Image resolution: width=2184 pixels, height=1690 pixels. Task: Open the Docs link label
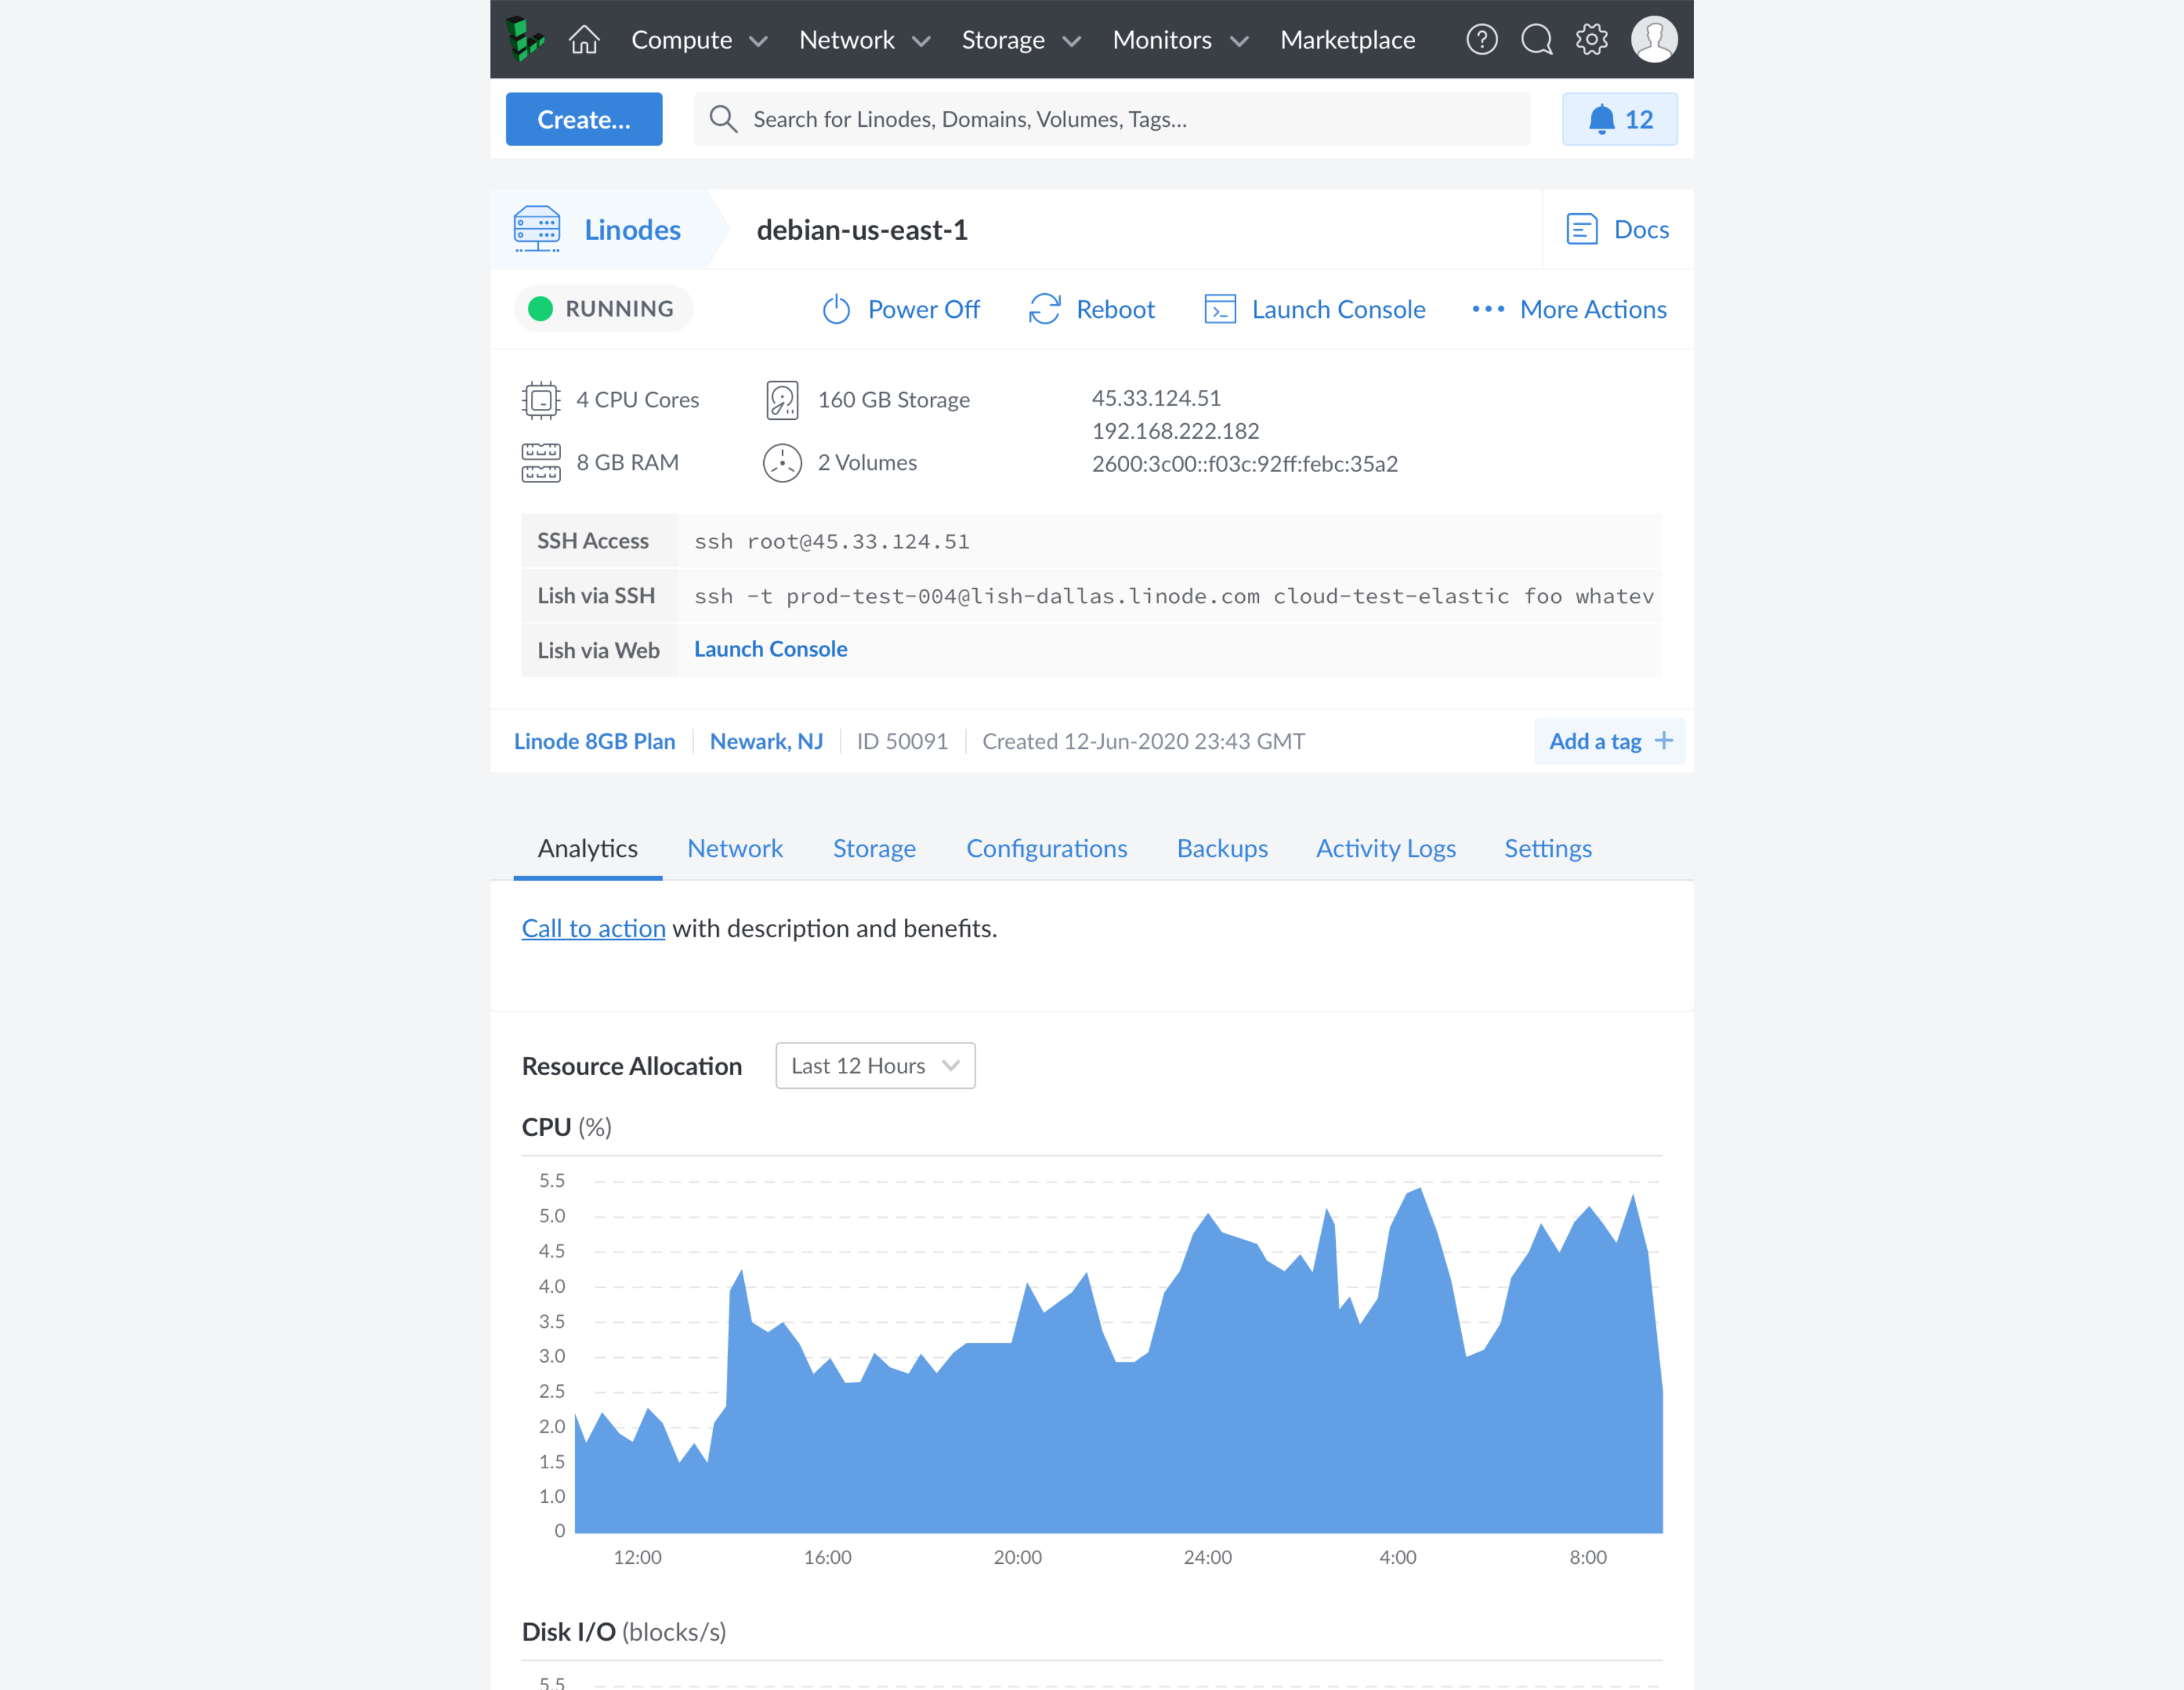point(1641,229)
